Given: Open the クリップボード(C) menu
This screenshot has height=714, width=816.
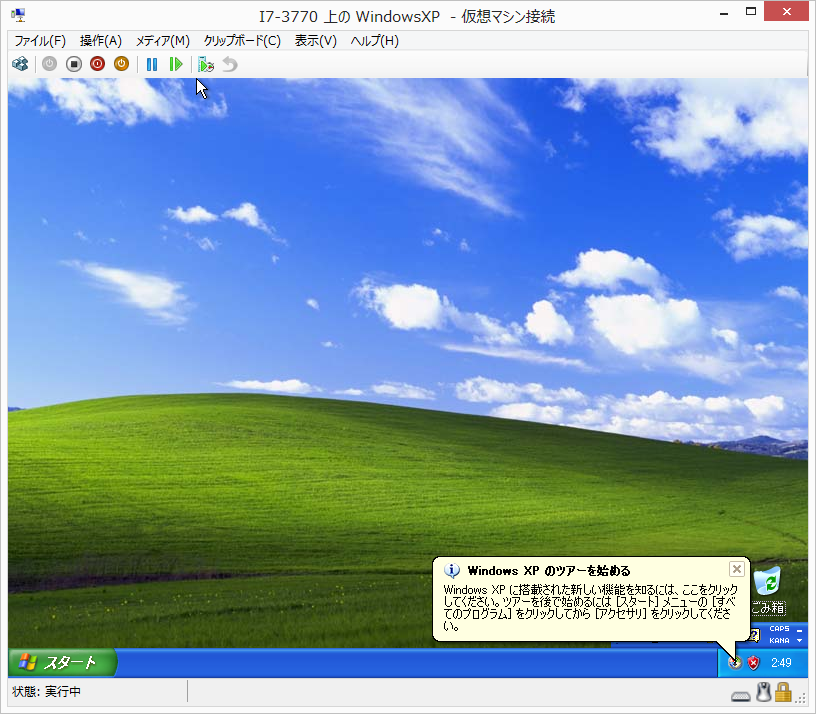Looking at the screenshot, I should (242, 41).
